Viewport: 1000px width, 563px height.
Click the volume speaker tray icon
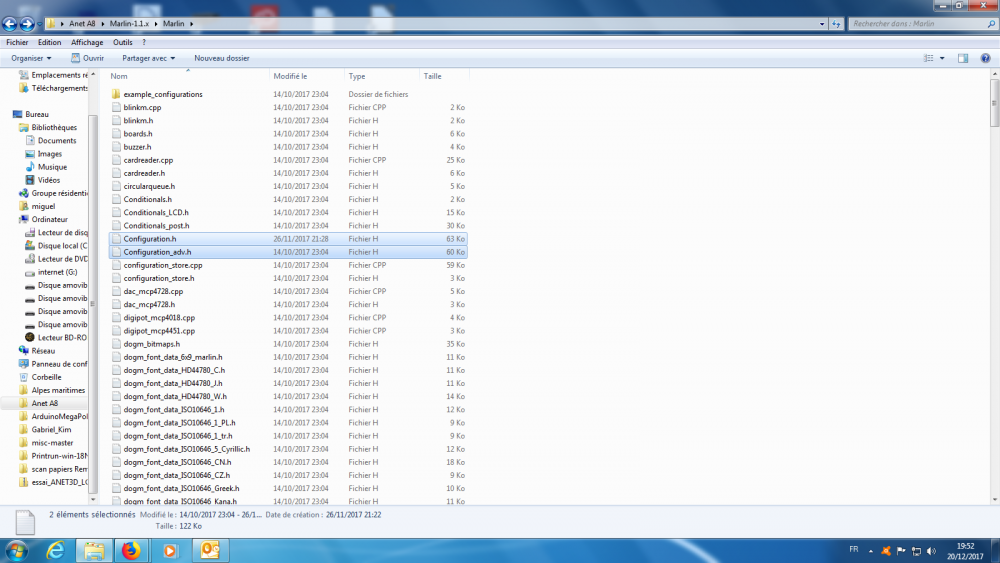(931, 550)
